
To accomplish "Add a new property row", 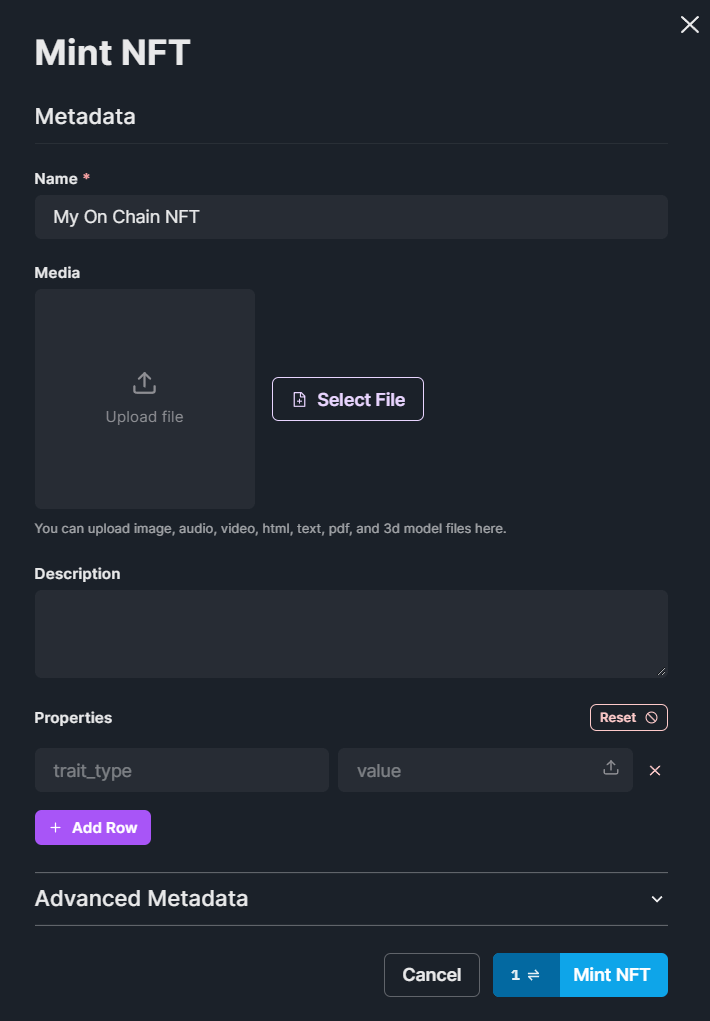I will 92,827.
